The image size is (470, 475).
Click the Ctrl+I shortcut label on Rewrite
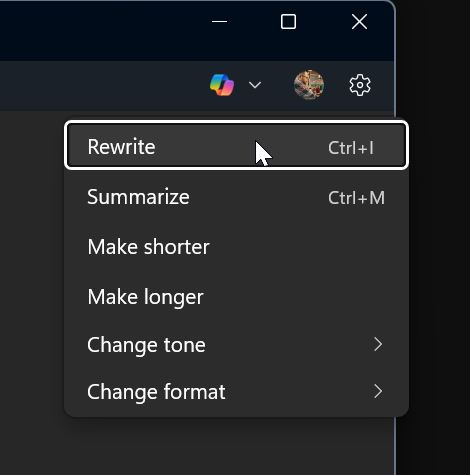coord(351,148)
